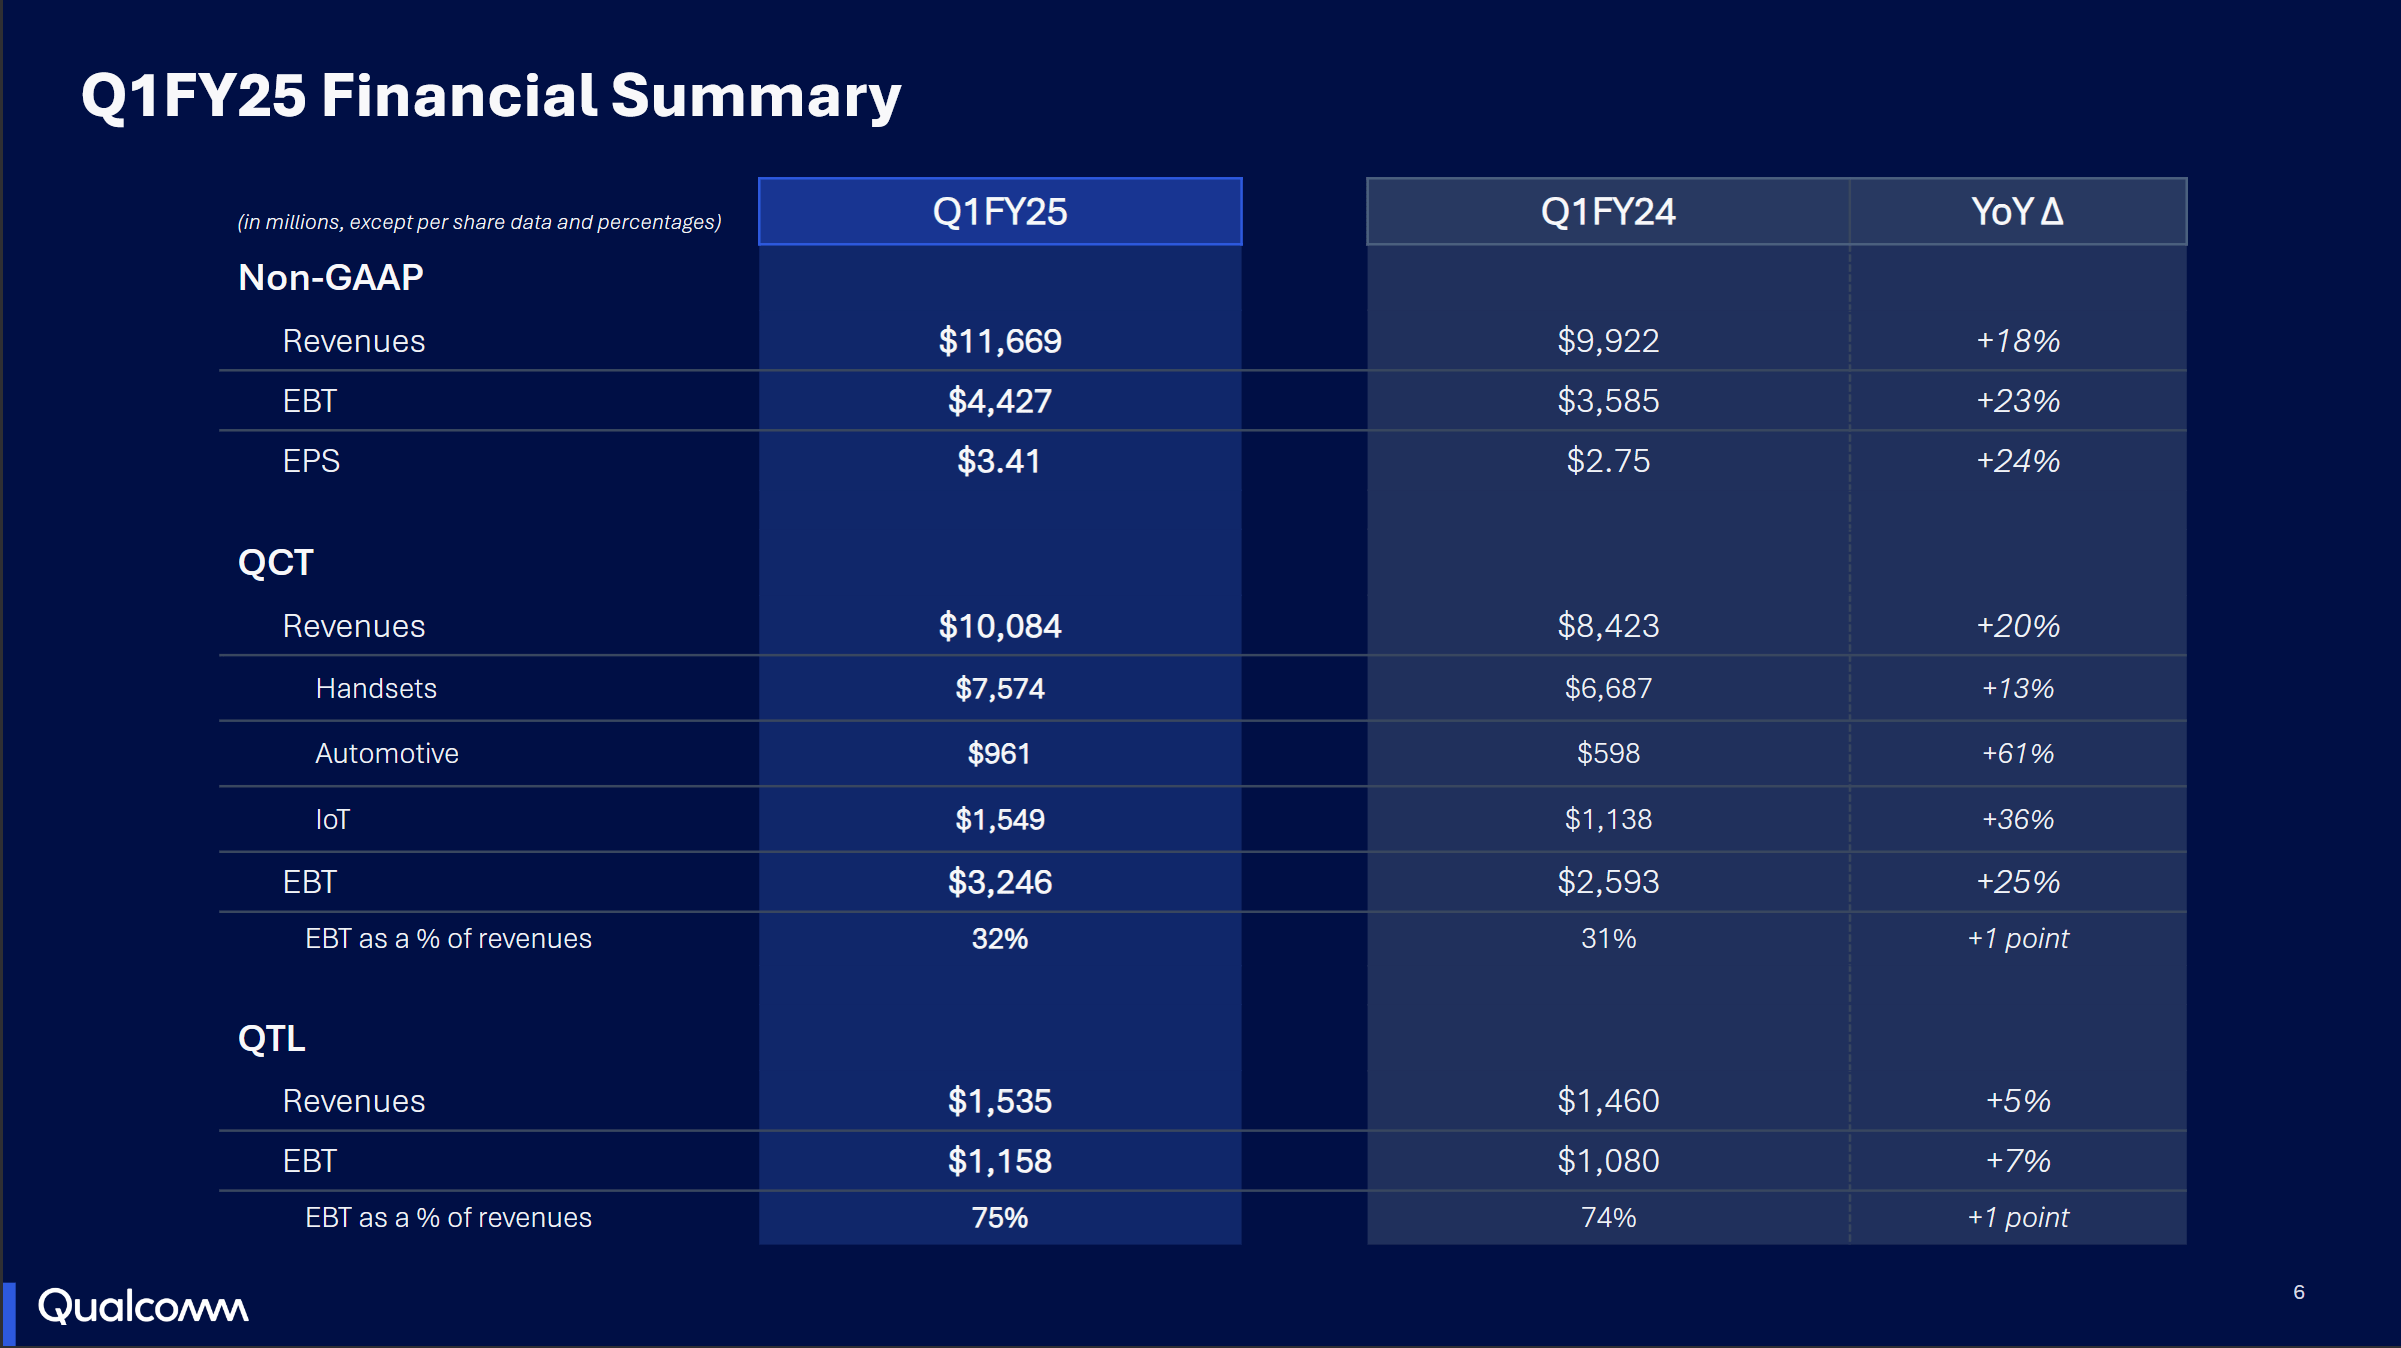Click the Automotive revenue $961
The height and width of the screenshot is (1348, 2401).
[x=997, y=753]
